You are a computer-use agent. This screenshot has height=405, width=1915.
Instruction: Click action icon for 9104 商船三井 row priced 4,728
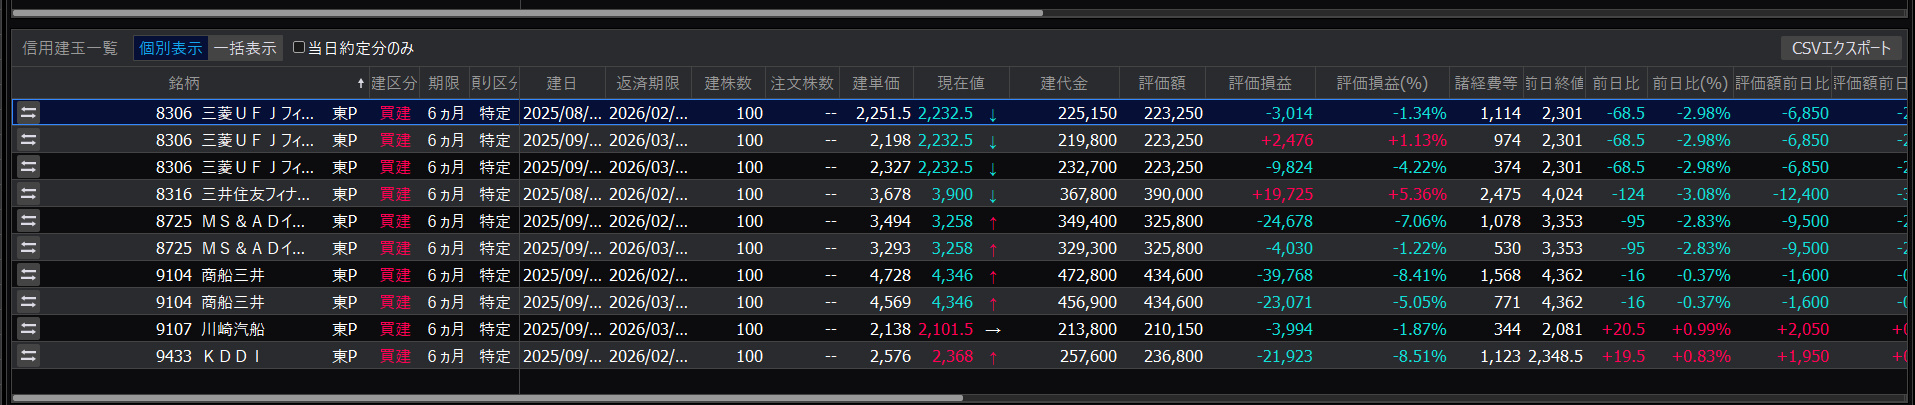28,275
